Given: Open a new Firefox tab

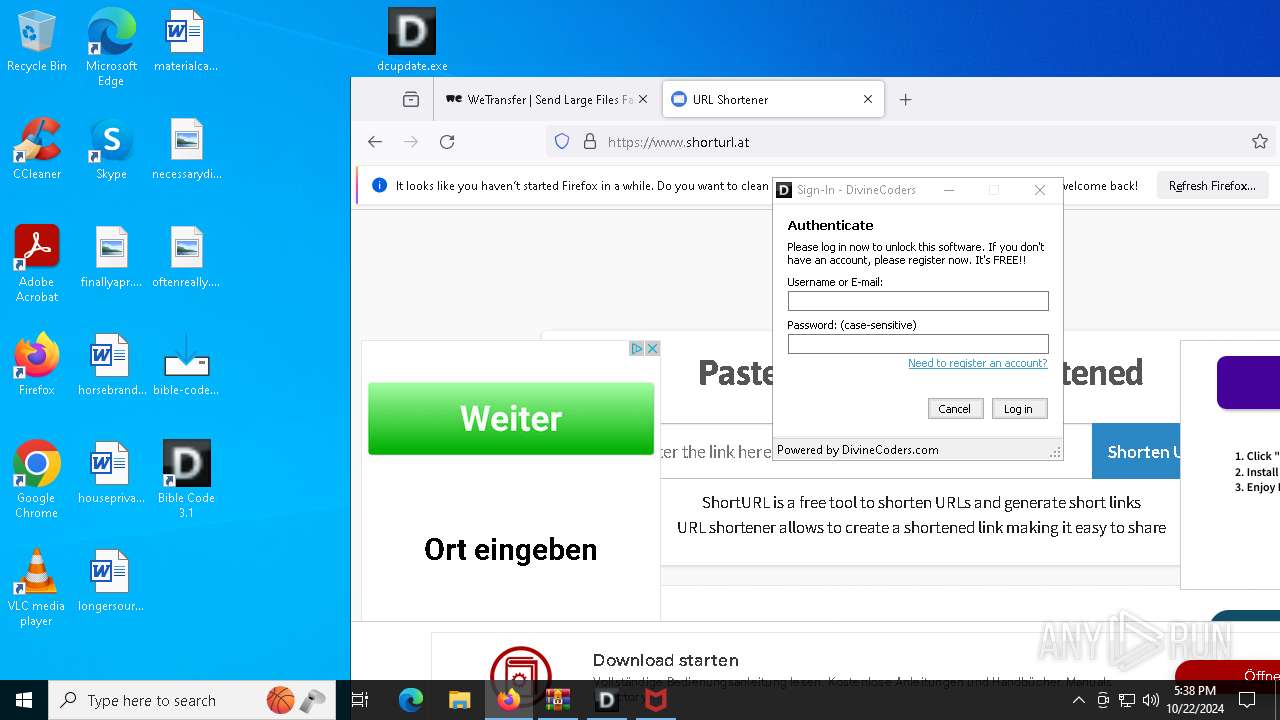Looking at the screenshot, I should (906, 100).
